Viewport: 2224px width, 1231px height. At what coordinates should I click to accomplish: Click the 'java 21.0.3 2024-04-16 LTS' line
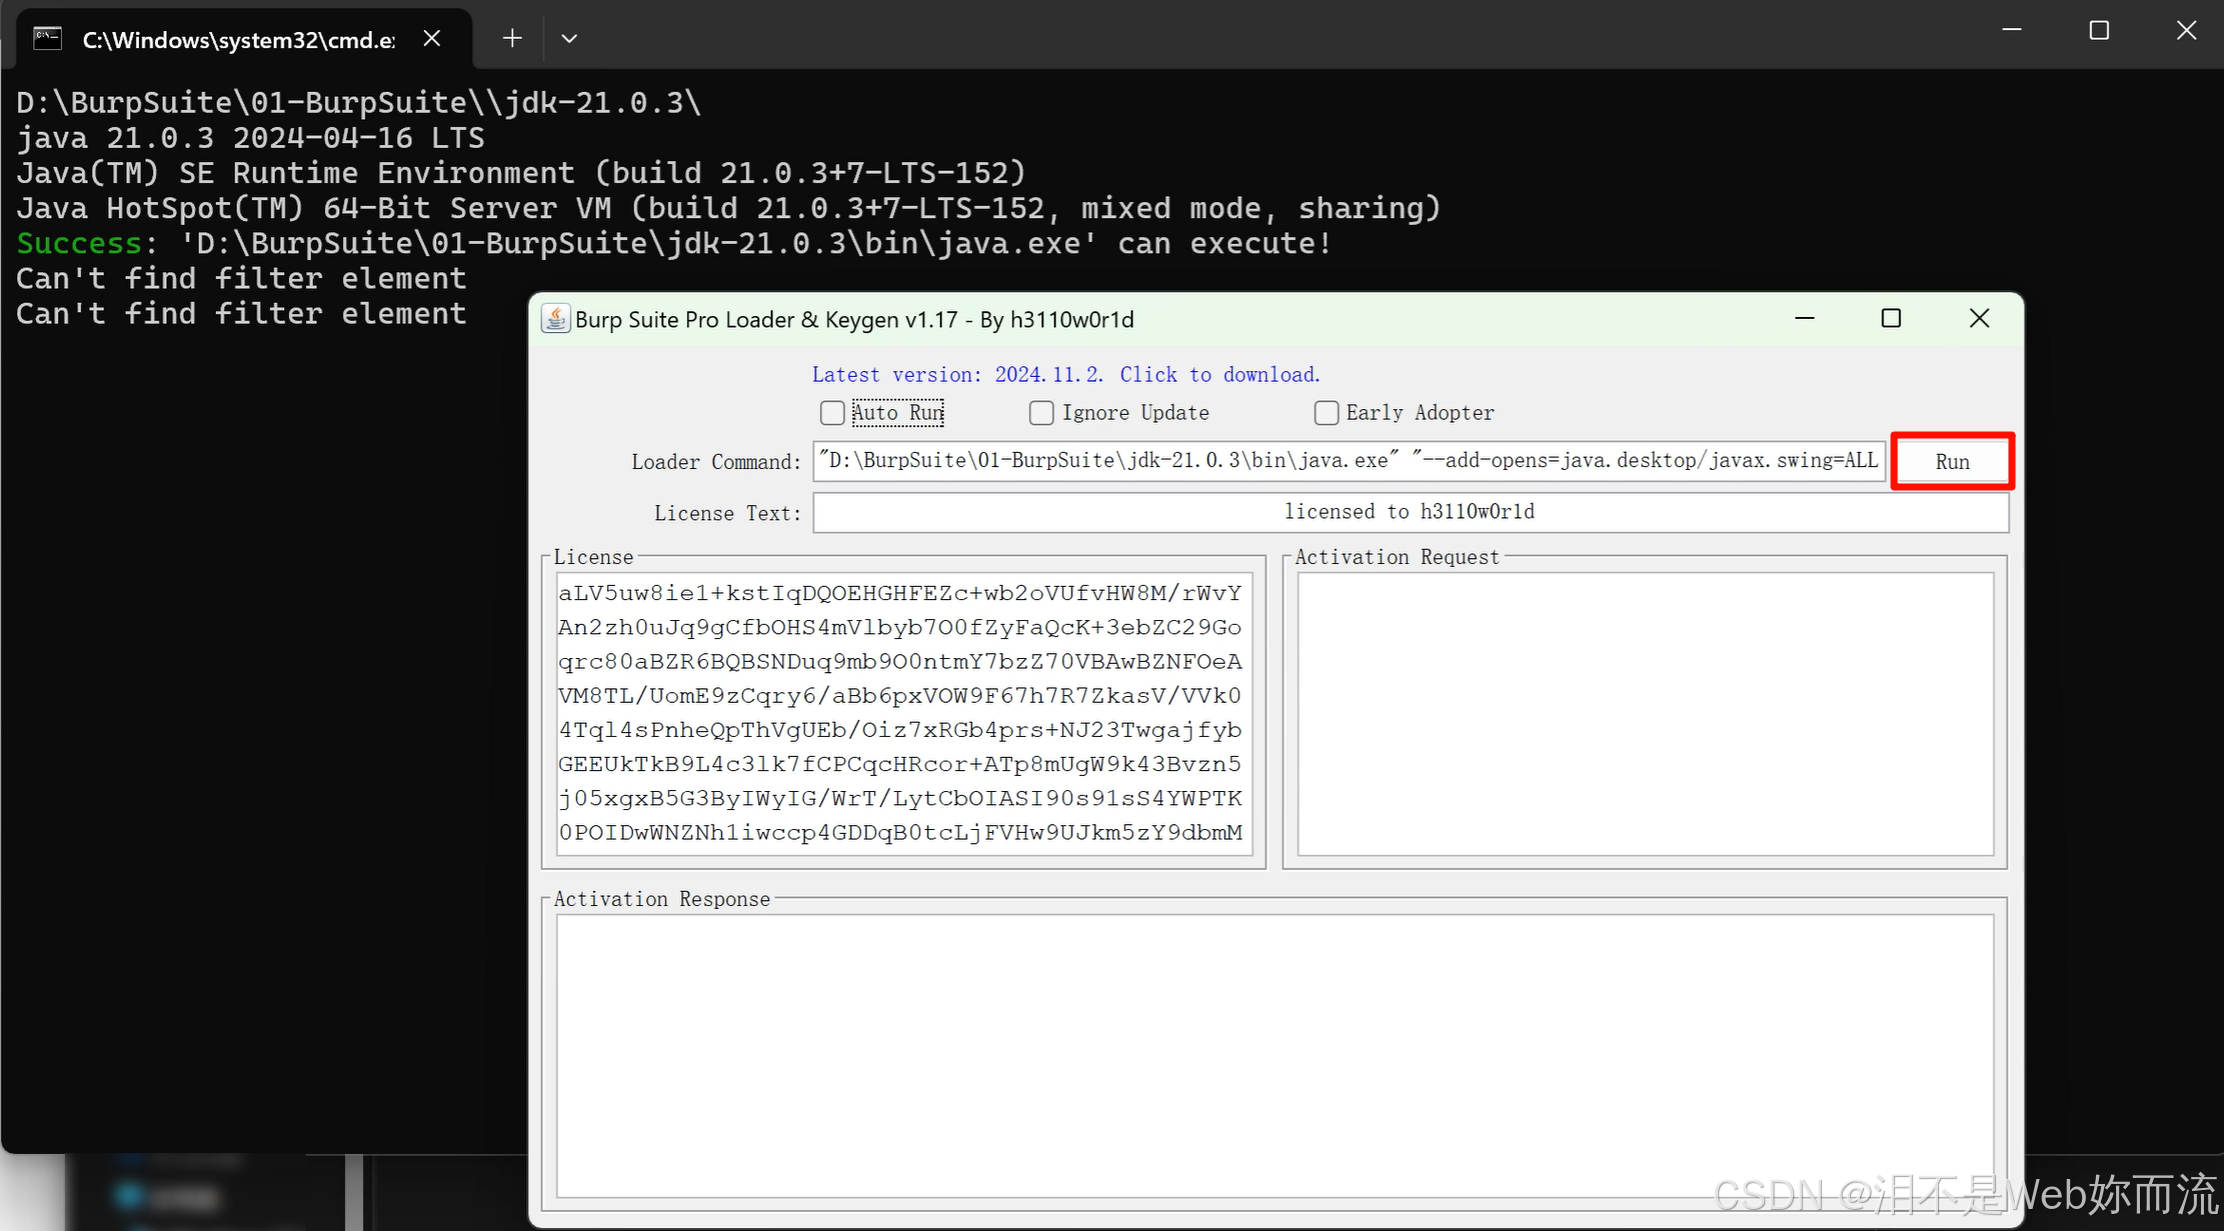[250, 138]
